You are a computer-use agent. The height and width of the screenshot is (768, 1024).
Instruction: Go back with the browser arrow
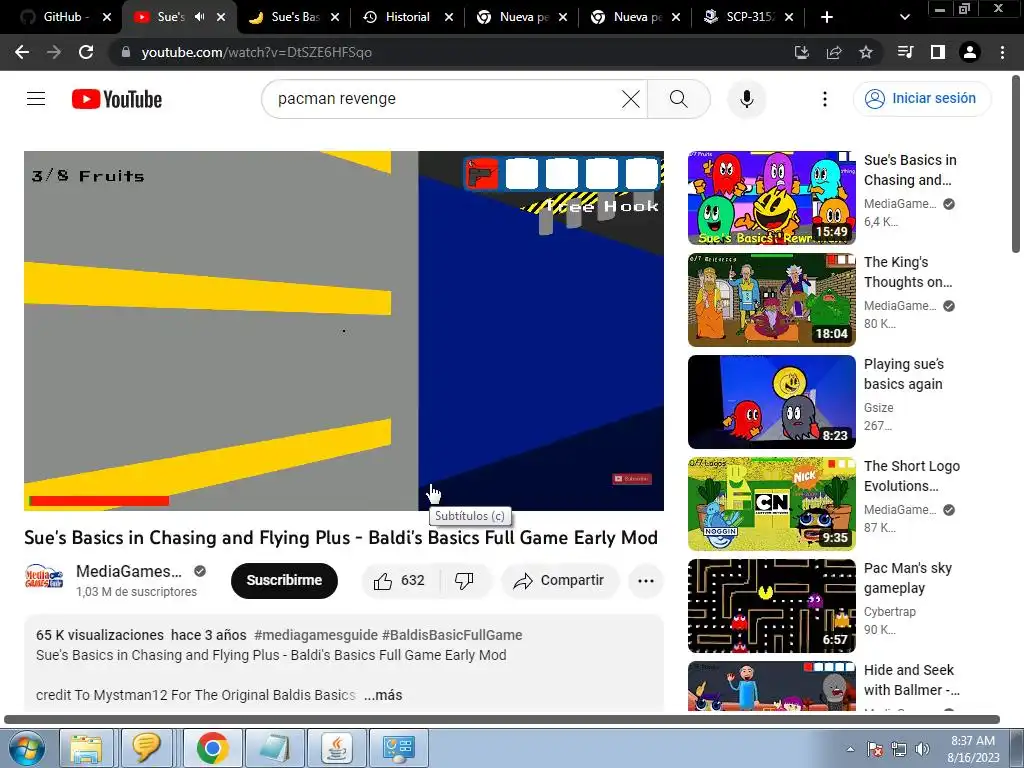click(22, 52)
